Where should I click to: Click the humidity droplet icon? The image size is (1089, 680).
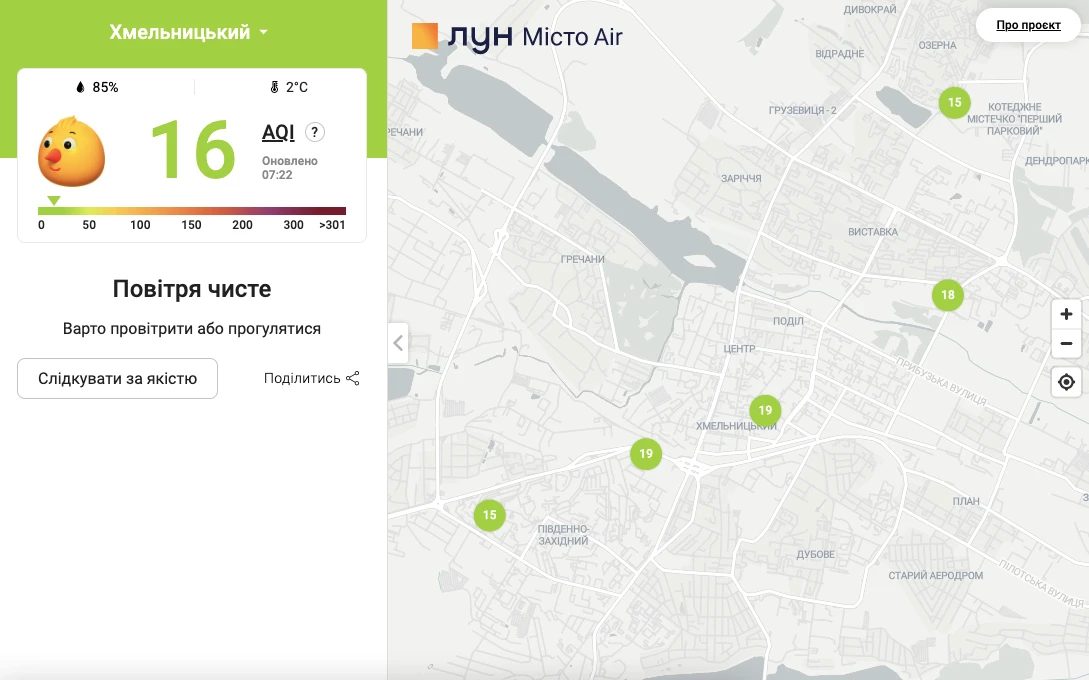tap(81, 87)
